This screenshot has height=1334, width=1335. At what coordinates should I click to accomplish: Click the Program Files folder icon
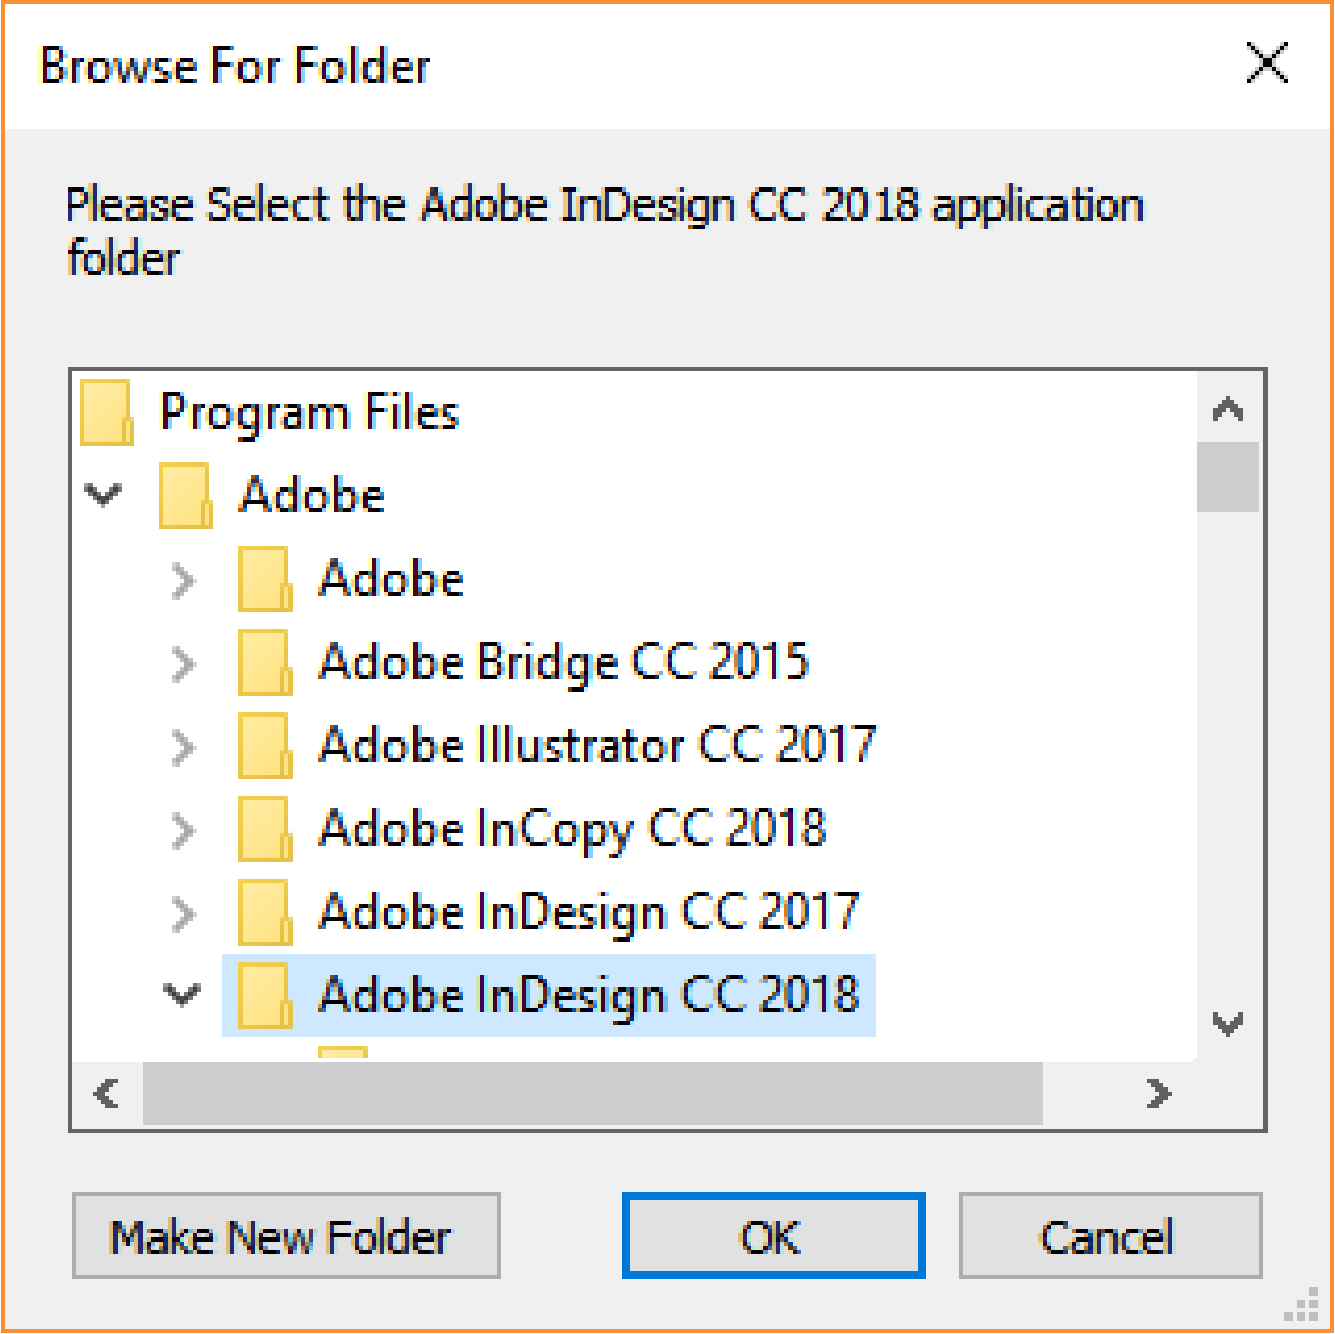click(106, 412)
